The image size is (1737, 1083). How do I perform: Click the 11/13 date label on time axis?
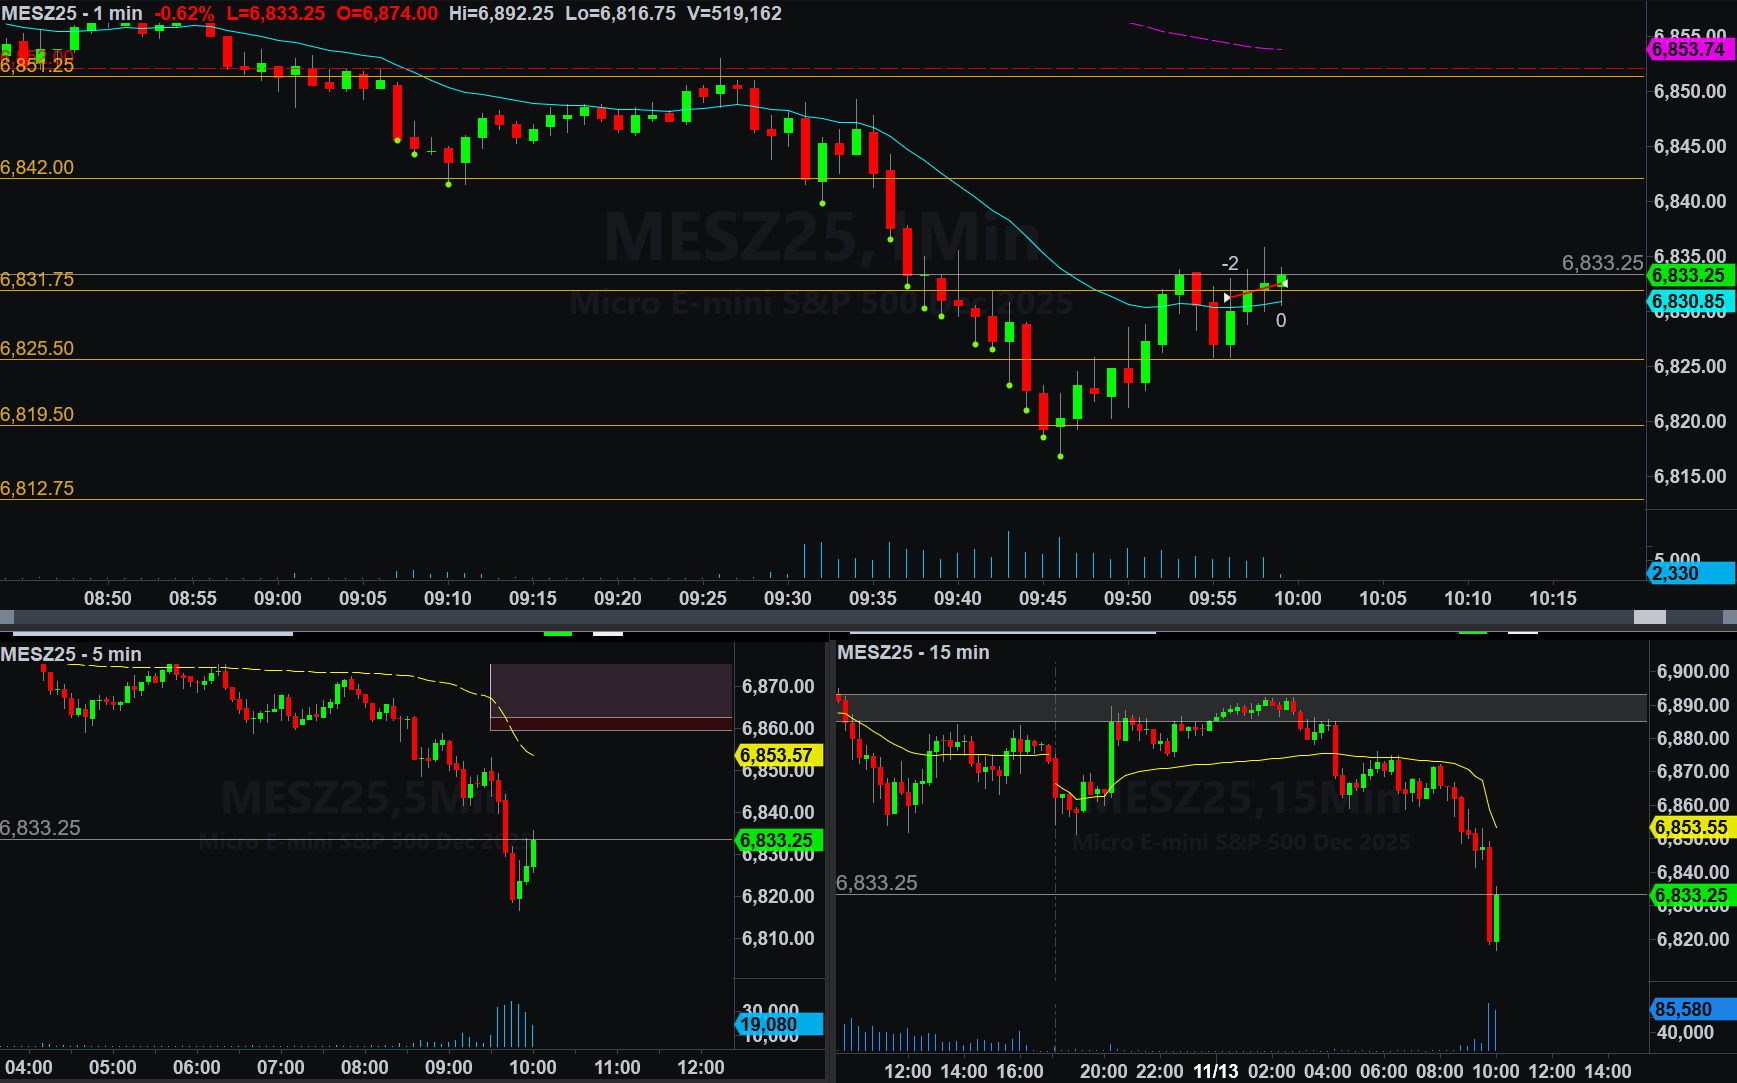(1215, 1071)
